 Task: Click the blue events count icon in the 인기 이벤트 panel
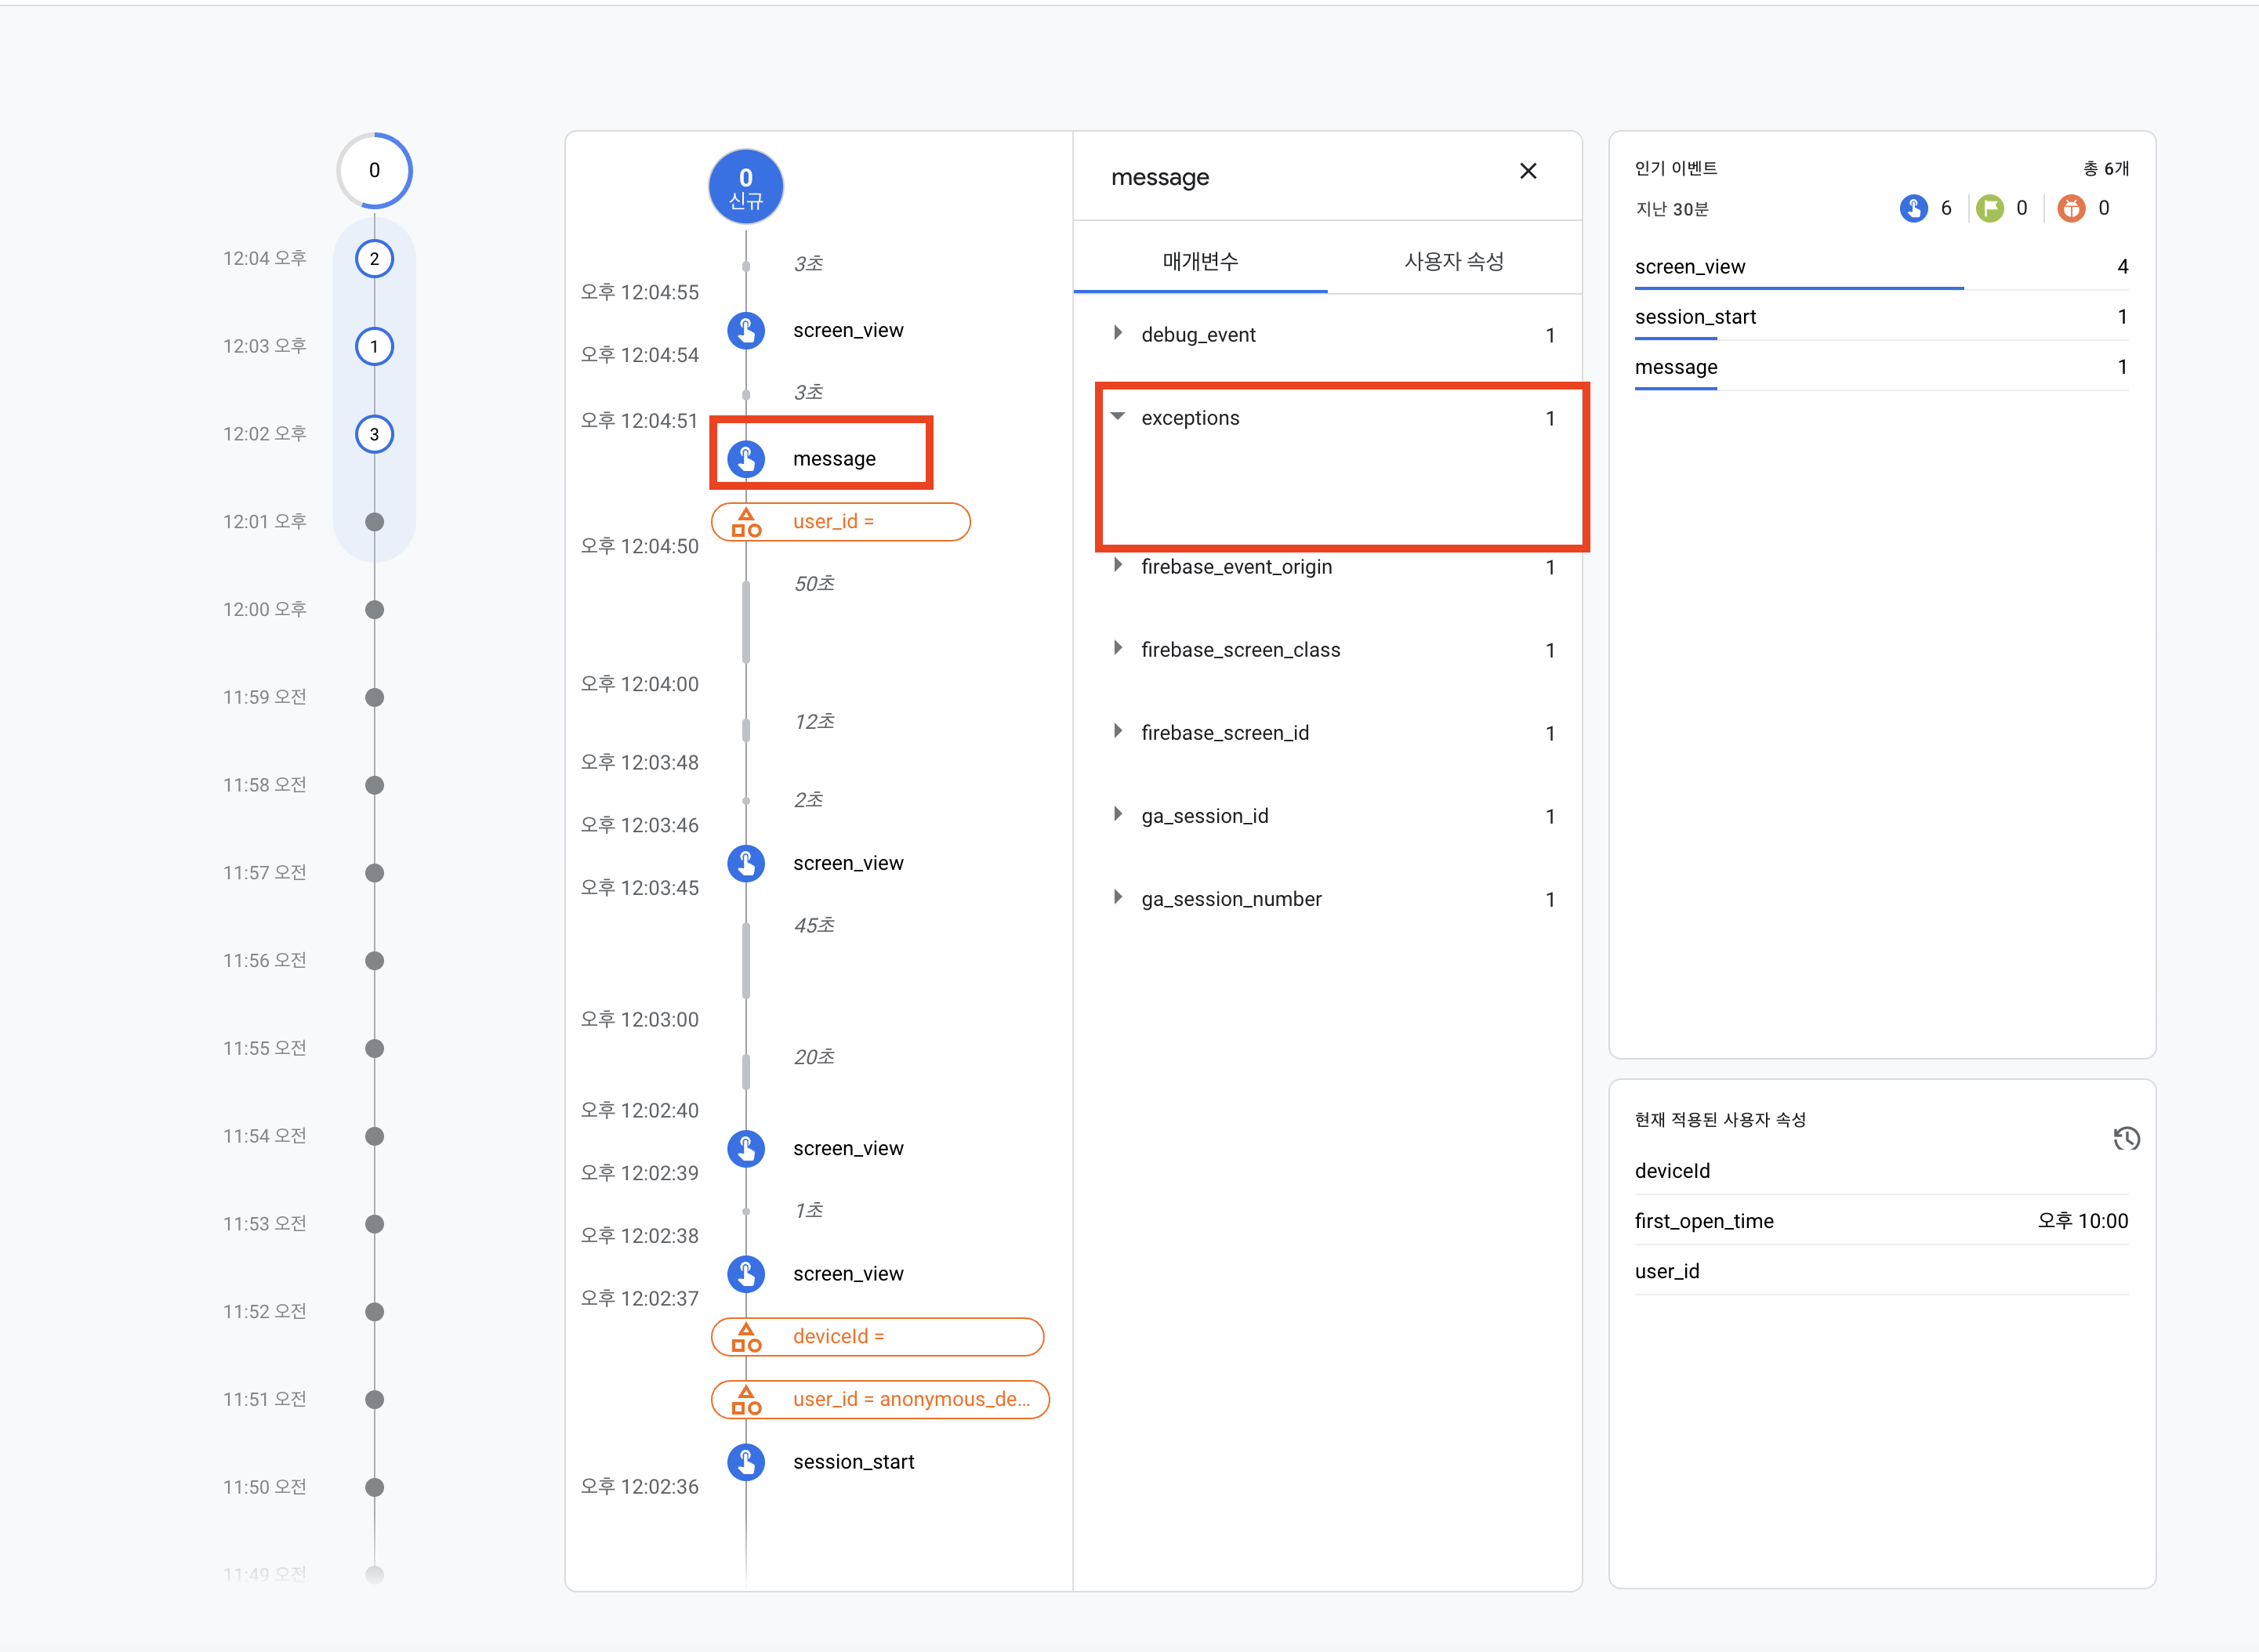click(1913, 208)
